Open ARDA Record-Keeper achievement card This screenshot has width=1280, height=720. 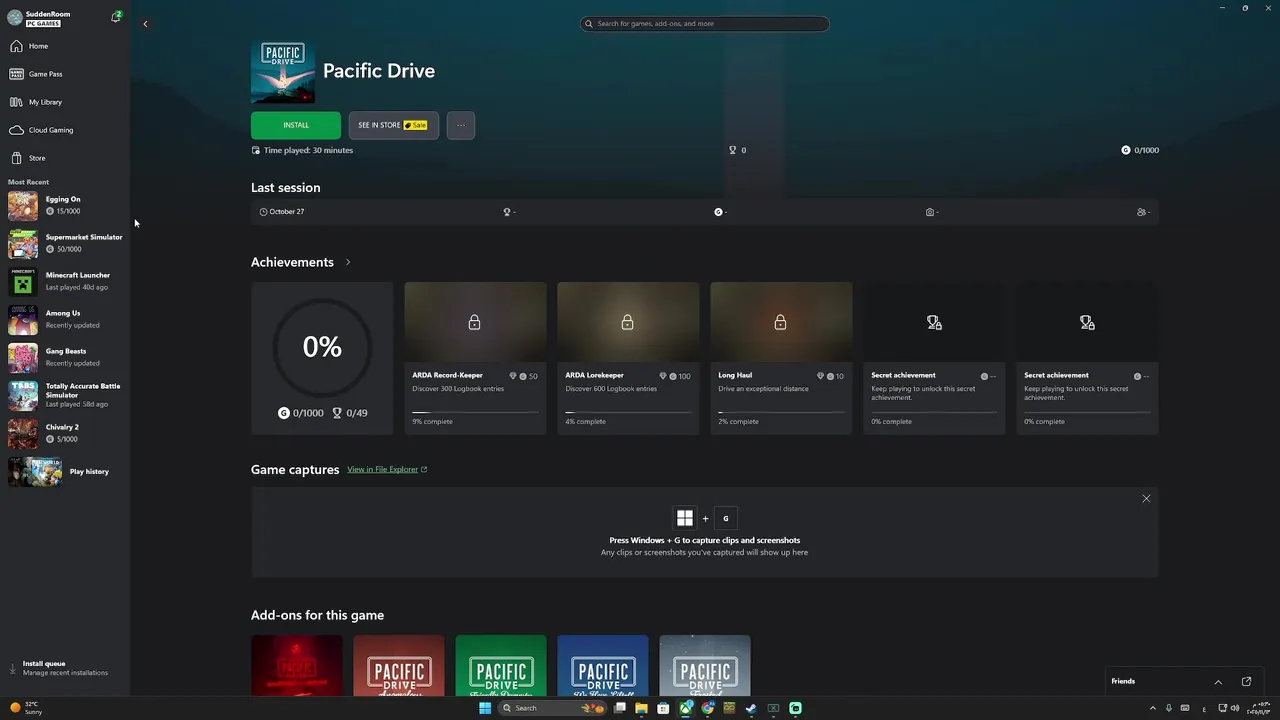(475, 358)
